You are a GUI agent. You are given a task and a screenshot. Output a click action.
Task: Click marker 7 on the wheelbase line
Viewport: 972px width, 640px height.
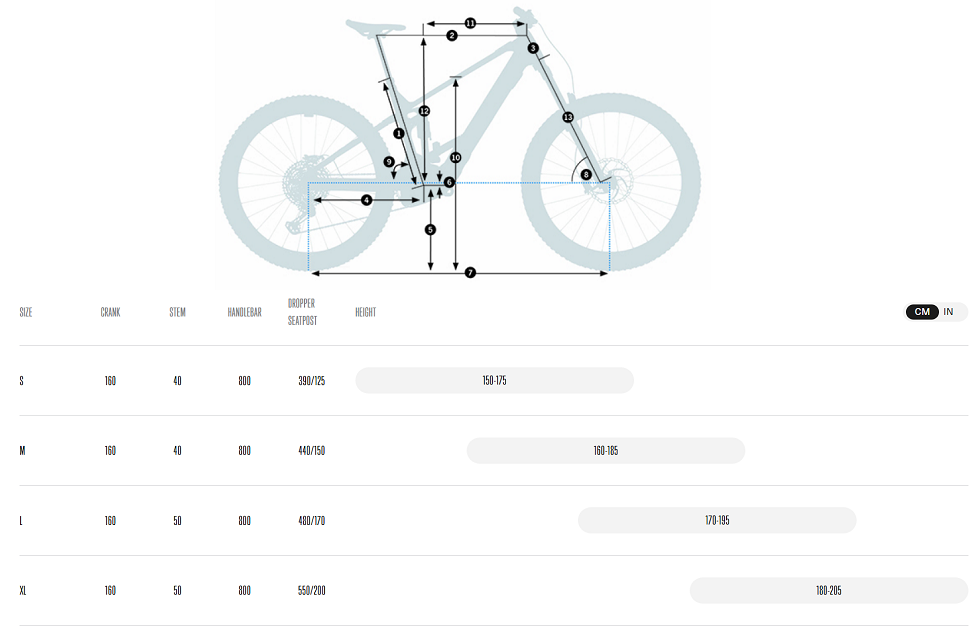471,273
